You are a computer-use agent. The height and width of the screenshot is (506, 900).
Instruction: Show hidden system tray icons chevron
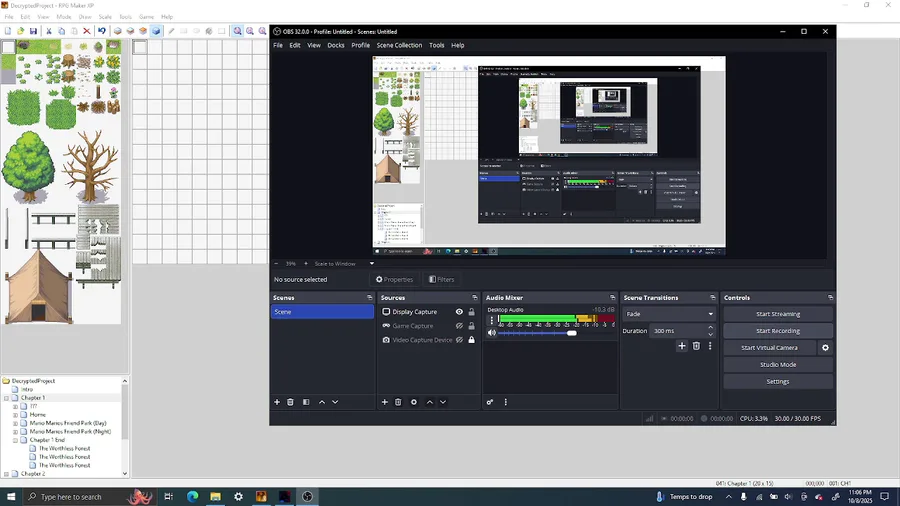(x=728, y=497)
